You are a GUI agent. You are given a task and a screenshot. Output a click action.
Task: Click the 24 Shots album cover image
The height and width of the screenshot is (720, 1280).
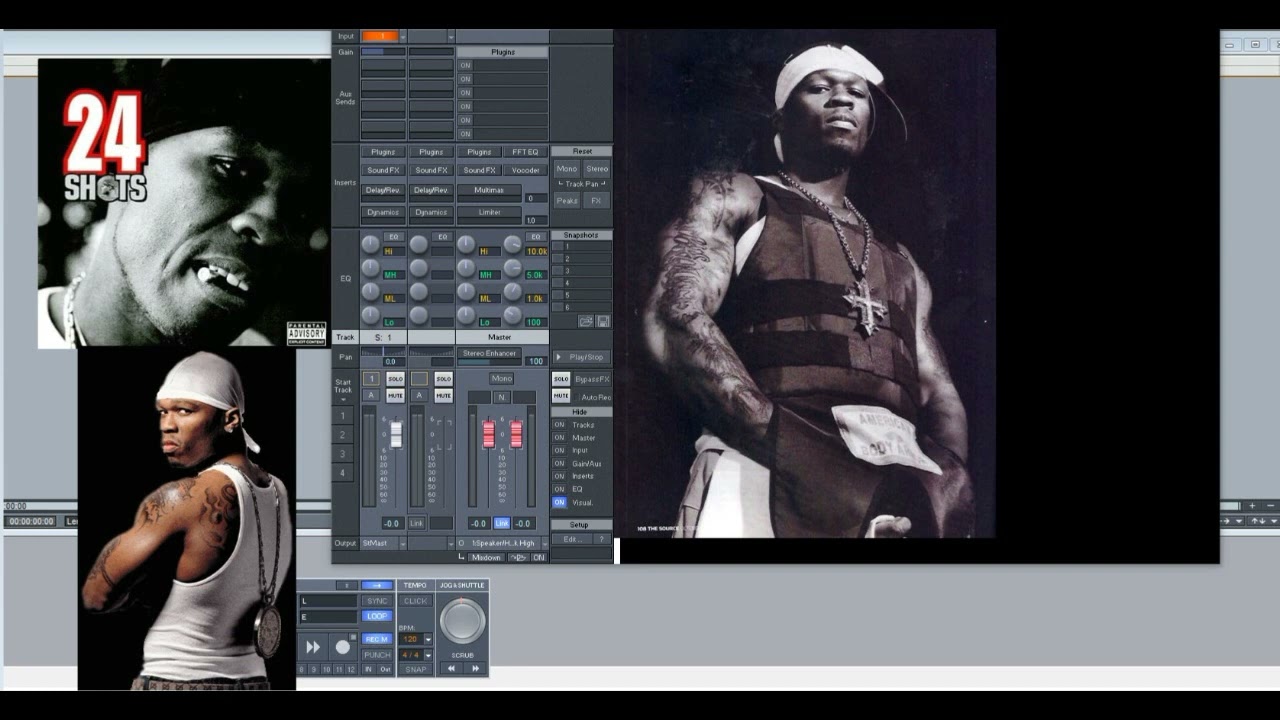pos(184,203)
